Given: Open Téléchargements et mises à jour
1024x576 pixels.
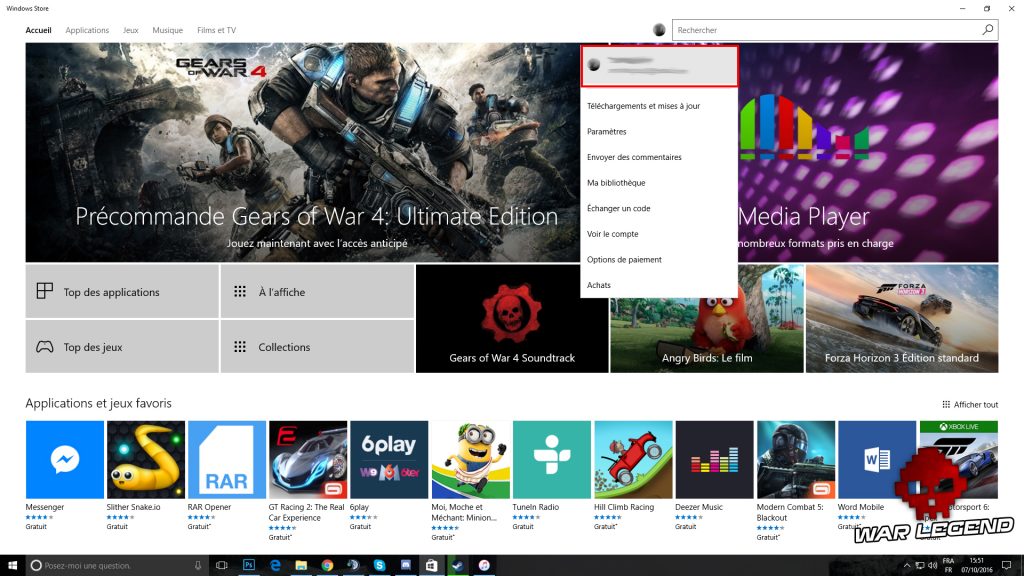Looking at the screenshot, I should pos(643,106).
